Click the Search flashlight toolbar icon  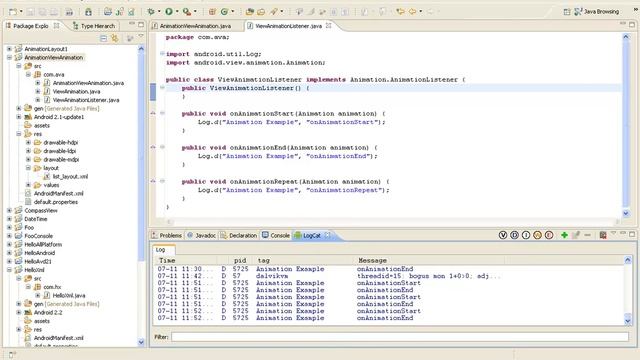point(274,12)
